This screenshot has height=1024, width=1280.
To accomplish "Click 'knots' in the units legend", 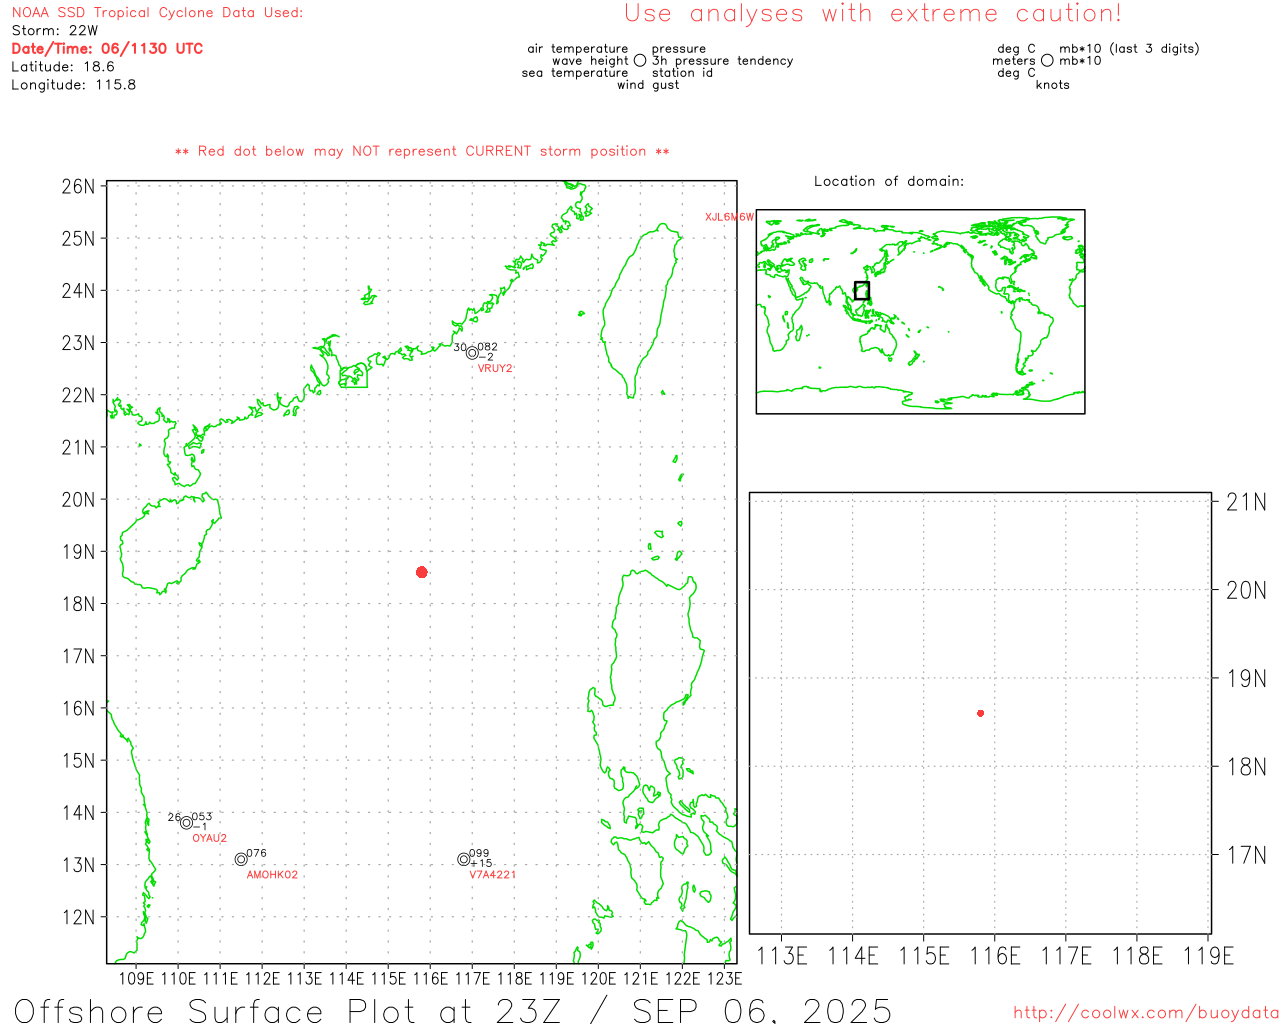I will 1053,85.
